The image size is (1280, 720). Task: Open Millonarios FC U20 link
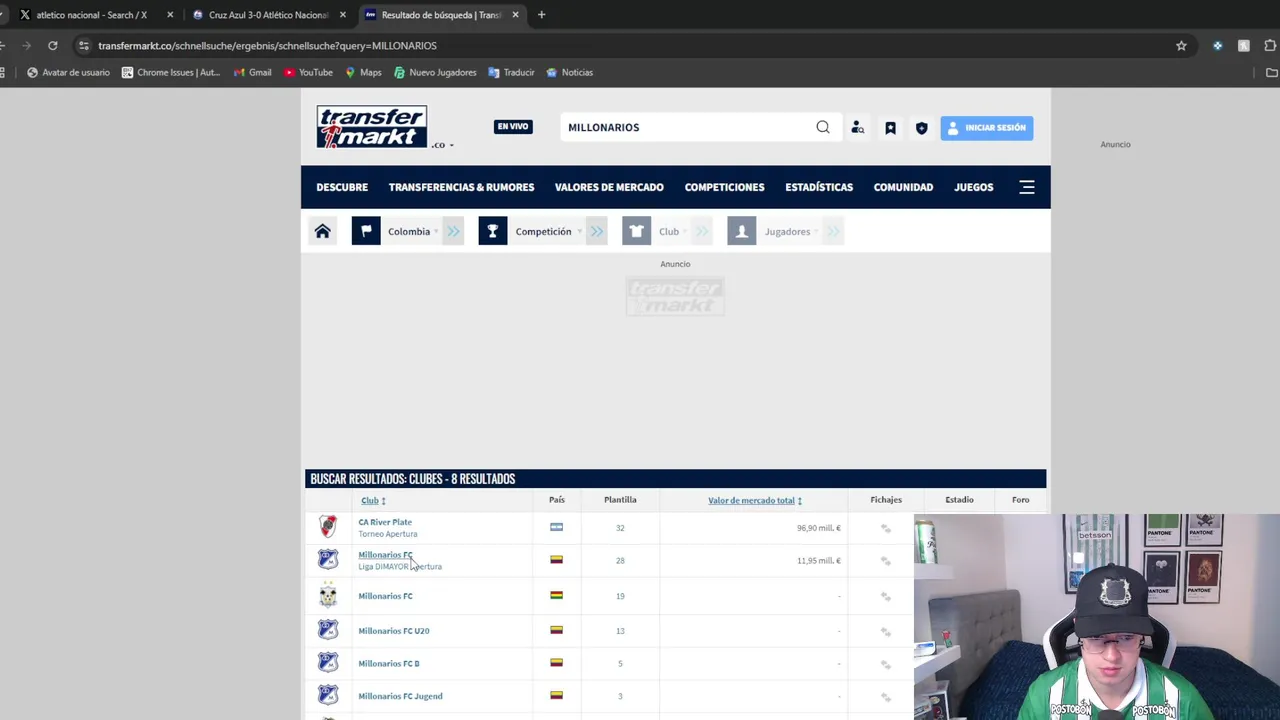point(394,631)
